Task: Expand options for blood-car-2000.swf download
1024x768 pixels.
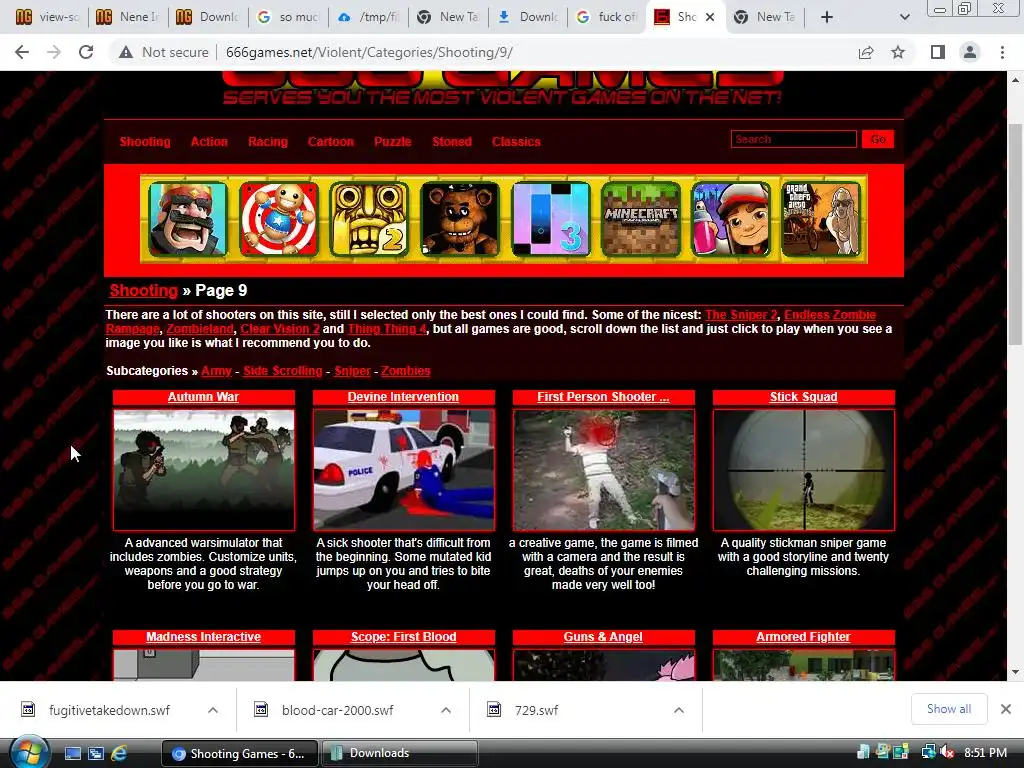Action: pyautogui.click(x=446, y=710)
